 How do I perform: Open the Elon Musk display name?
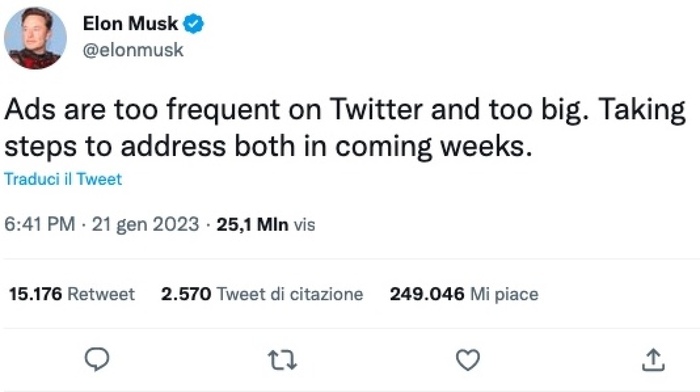click(x=130, y=24)
